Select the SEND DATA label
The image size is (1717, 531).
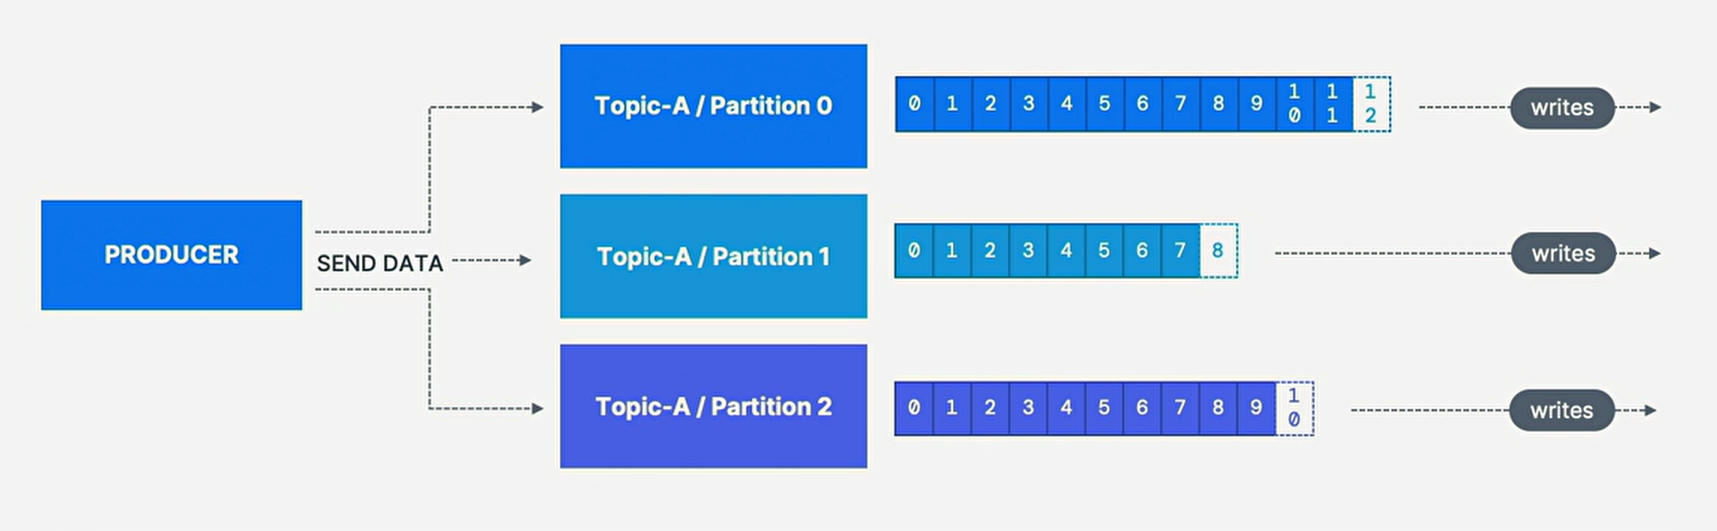pos(379,263)
